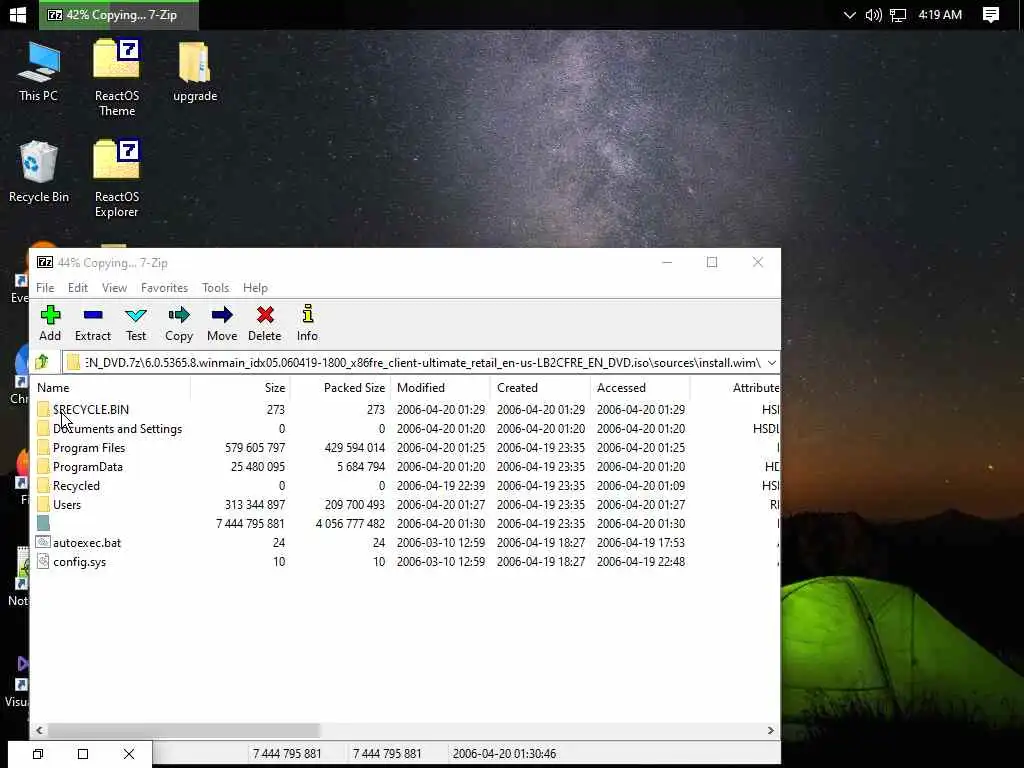1024x768 pixels.
Task: Select the unnamed teal folder icon
Action: tap(44, 523)
